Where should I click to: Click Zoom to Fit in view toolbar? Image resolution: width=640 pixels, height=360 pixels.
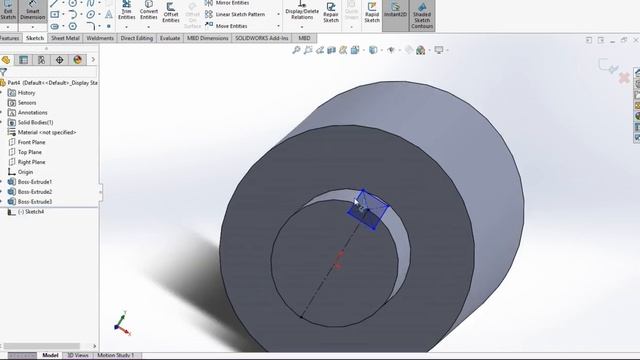296,50
